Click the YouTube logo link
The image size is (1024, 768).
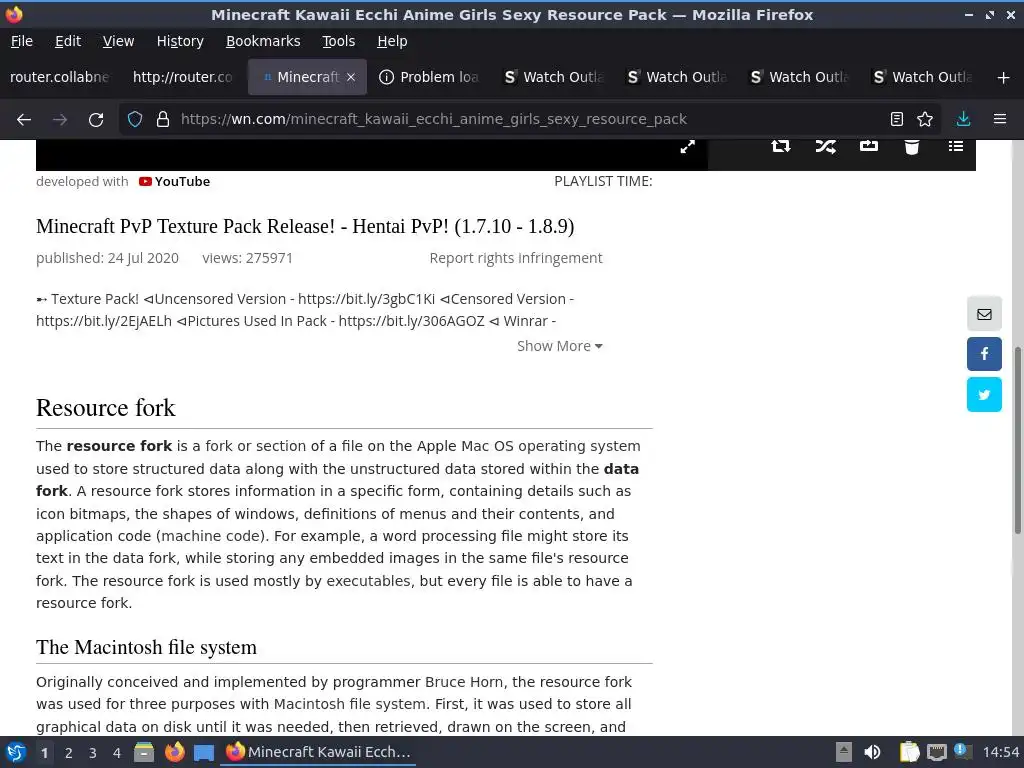coord(174,182)
